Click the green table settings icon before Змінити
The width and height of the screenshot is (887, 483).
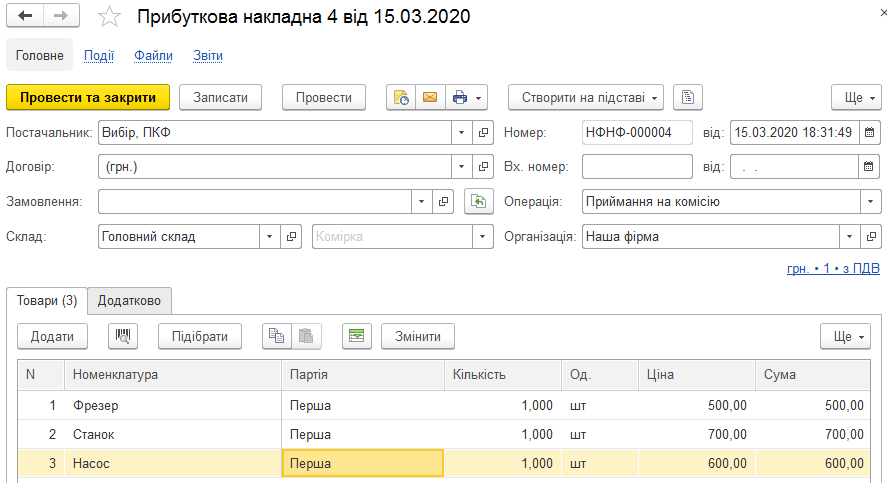356,336
